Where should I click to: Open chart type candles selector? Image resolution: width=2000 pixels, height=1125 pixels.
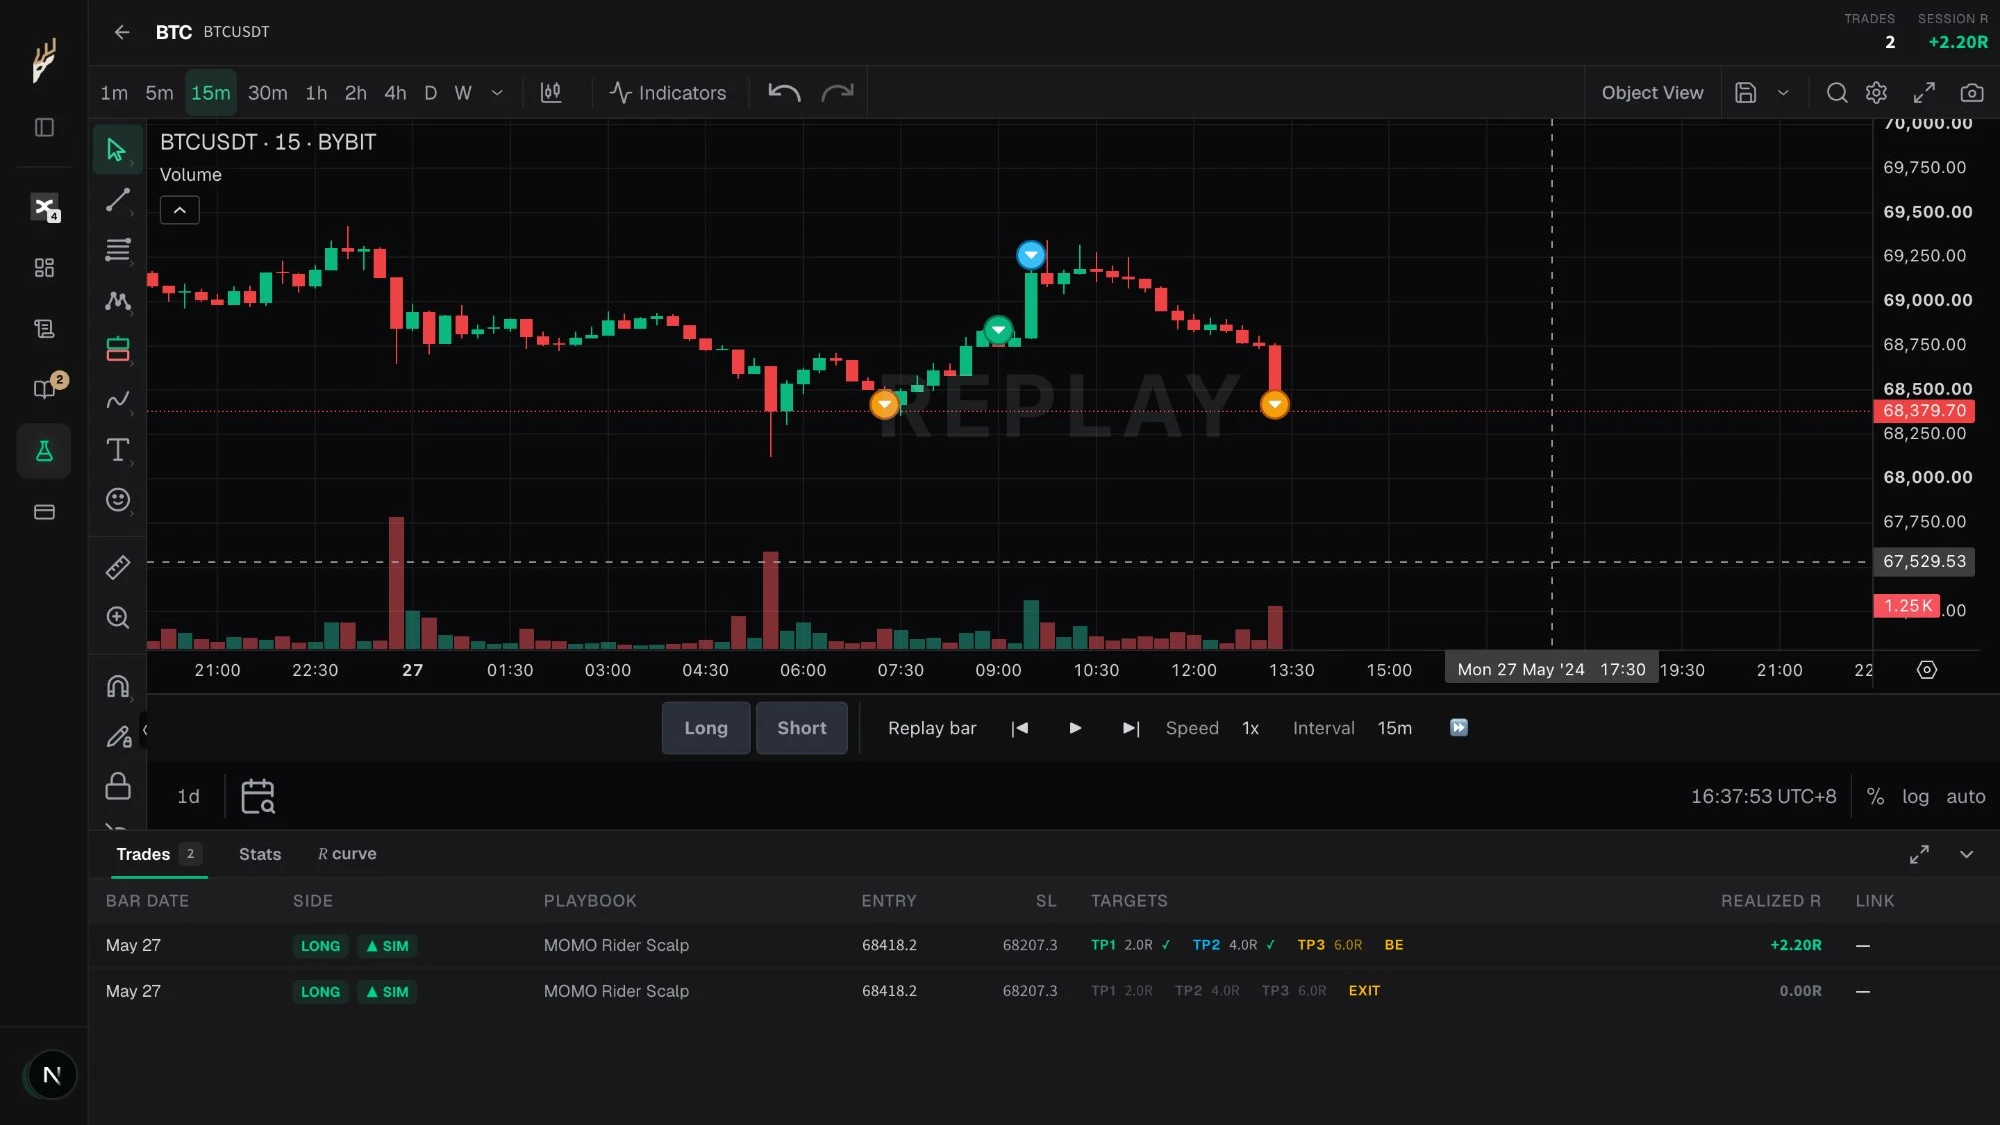click(551, 93)
